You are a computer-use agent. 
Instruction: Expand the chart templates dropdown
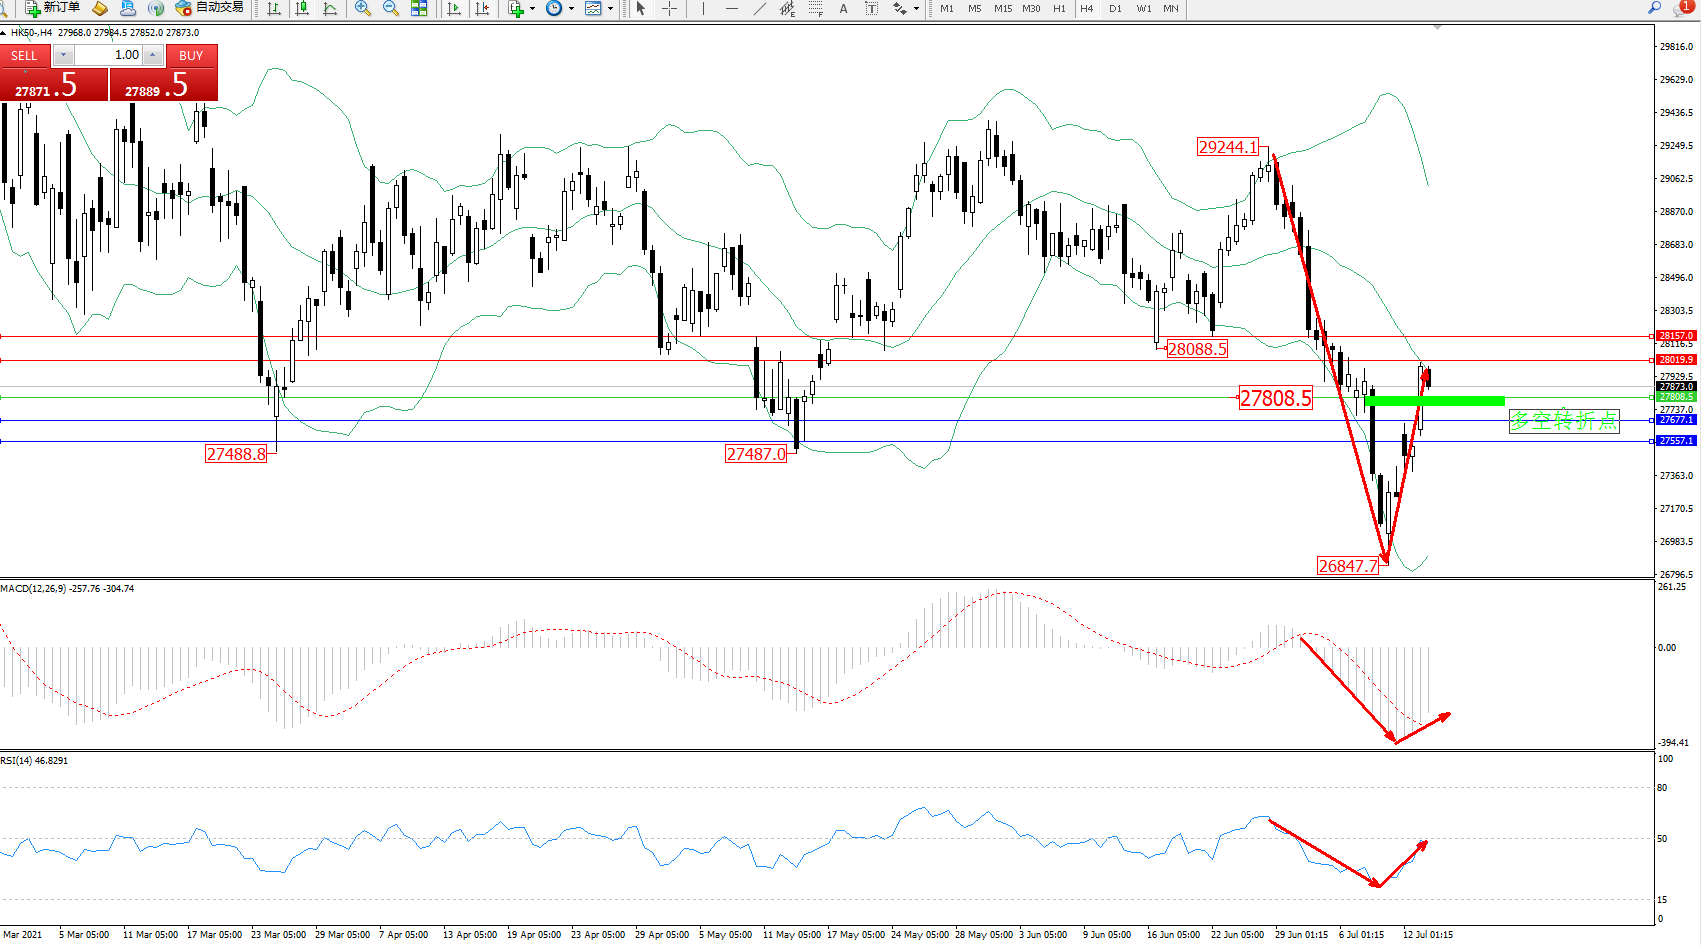coord(610,8)
